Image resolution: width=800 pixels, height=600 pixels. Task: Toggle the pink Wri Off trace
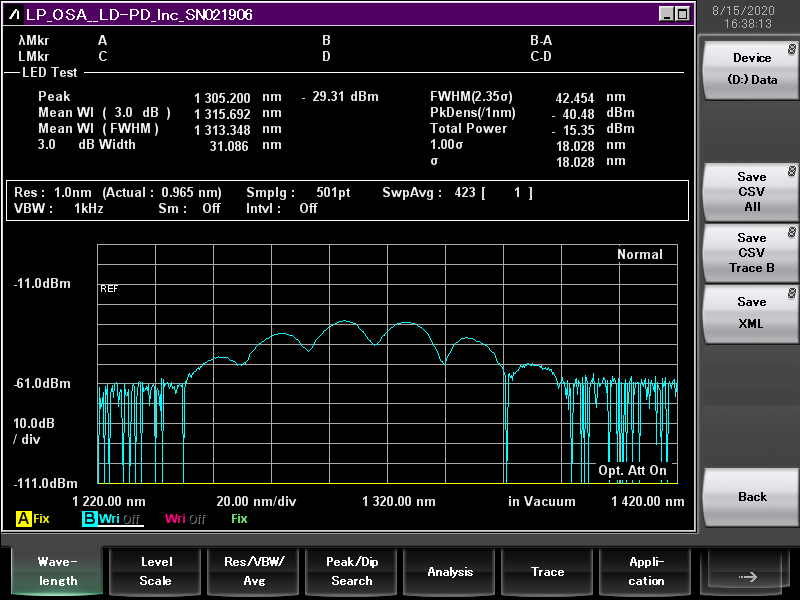coord(185,519)
